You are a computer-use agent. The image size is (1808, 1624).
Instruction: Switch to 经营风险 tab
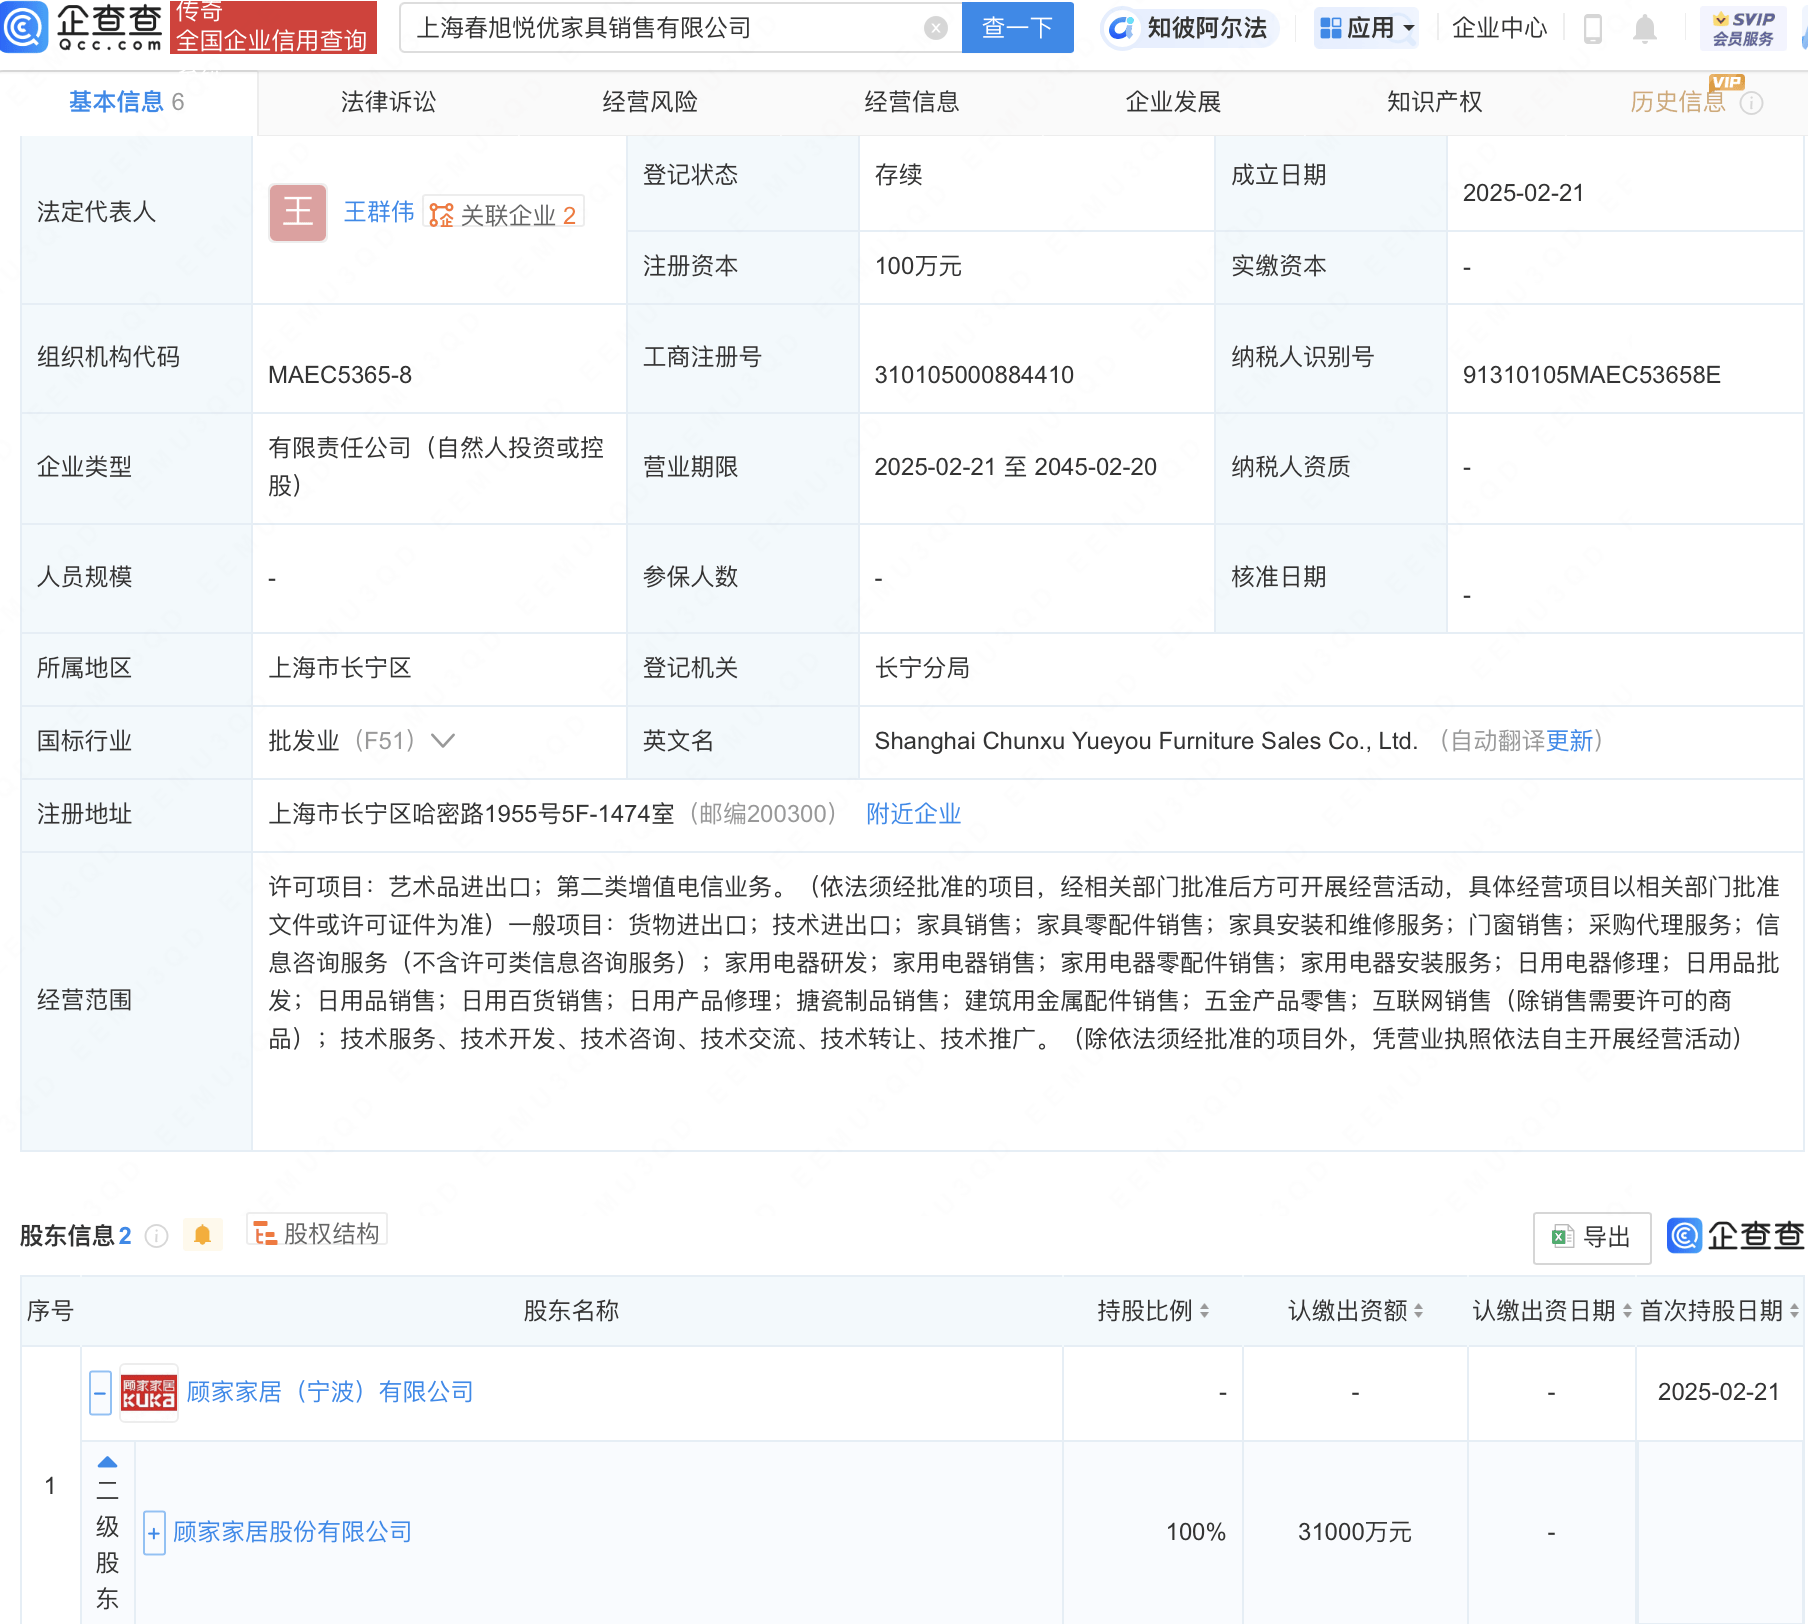point(650,102)
